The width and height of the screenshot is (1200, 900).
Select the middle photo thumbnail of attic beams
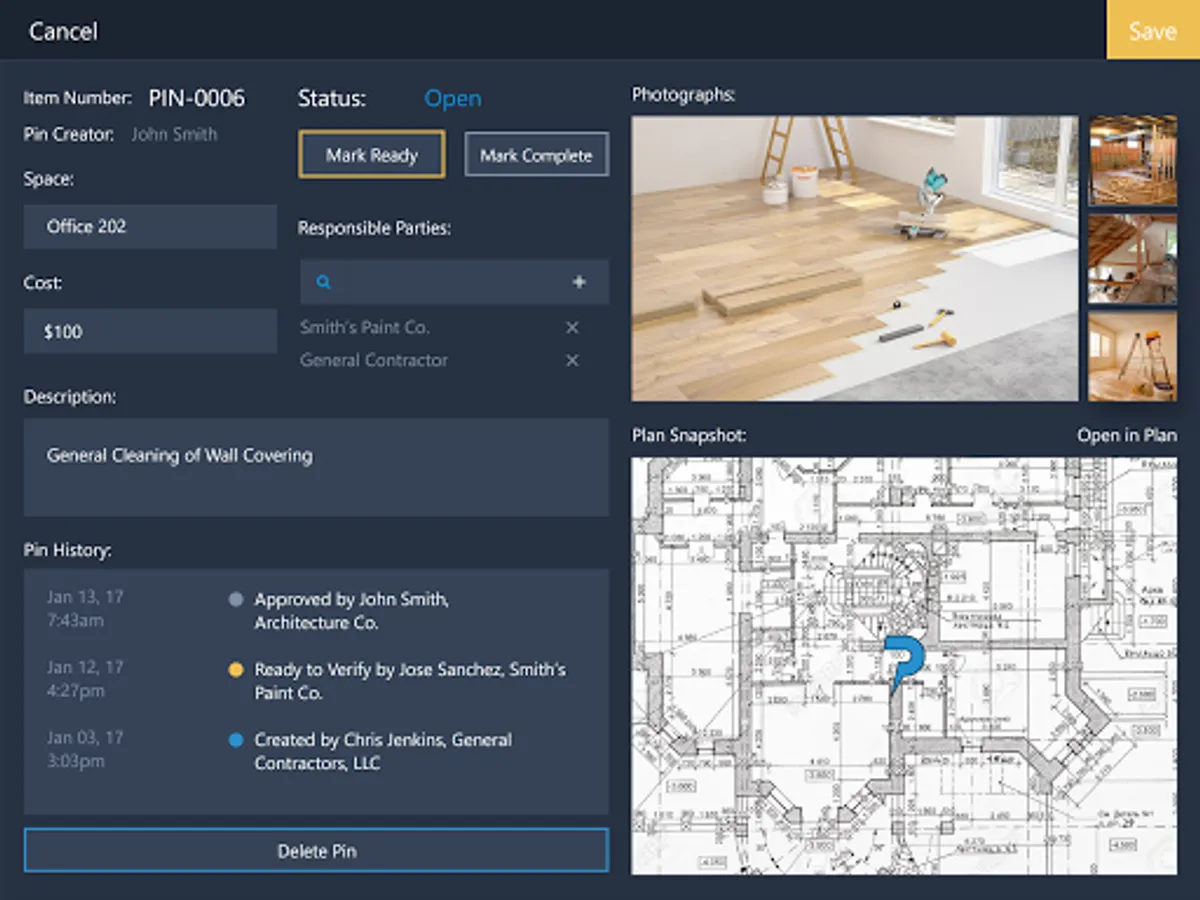pyautogui.click(x=1133, y=259)
